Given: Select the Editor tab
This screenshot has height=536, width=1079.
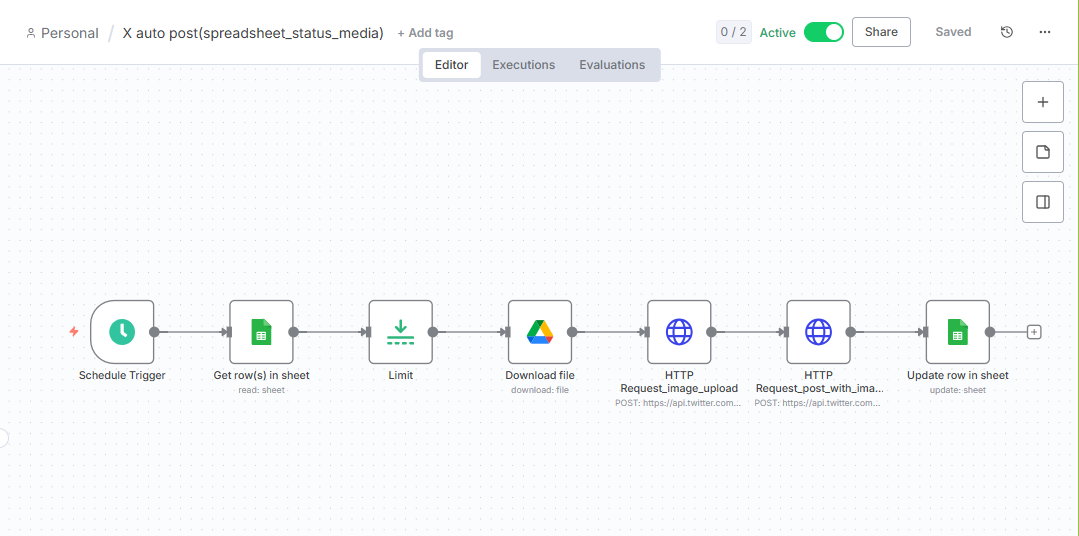Looking at the screenshot, I should click(x=452, y=65).
